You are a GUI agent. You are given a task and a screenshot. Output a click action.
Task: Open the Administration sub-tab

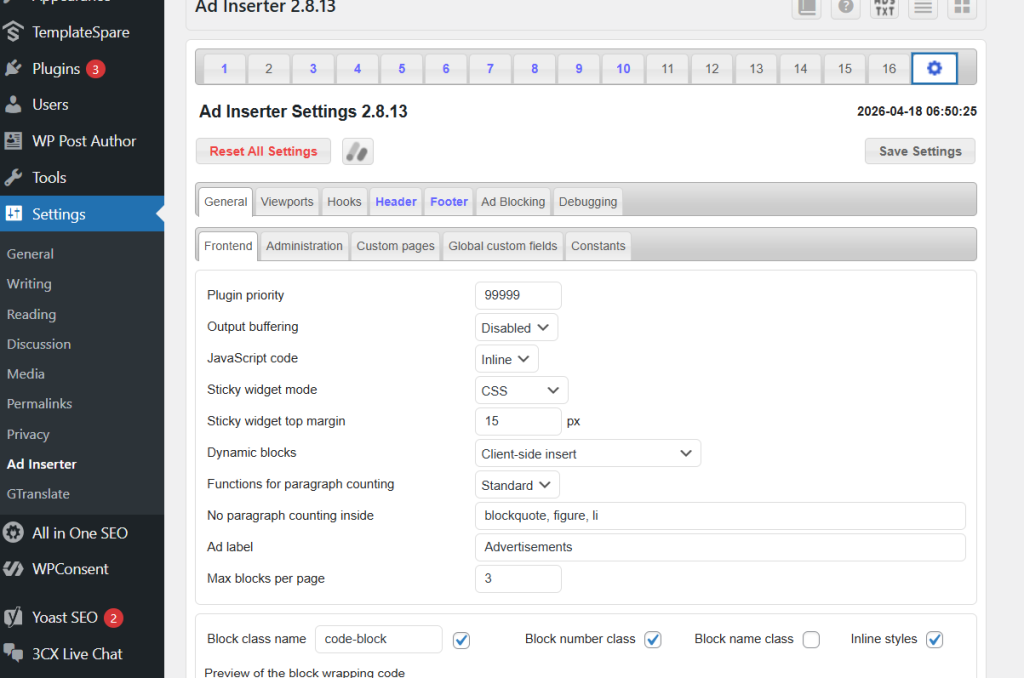click(x=304, y=246)
